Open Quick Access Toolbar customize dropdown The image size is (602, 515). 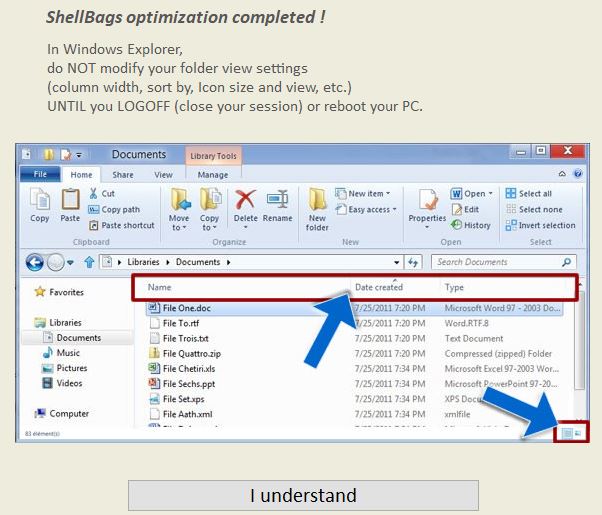coord(79,155)
